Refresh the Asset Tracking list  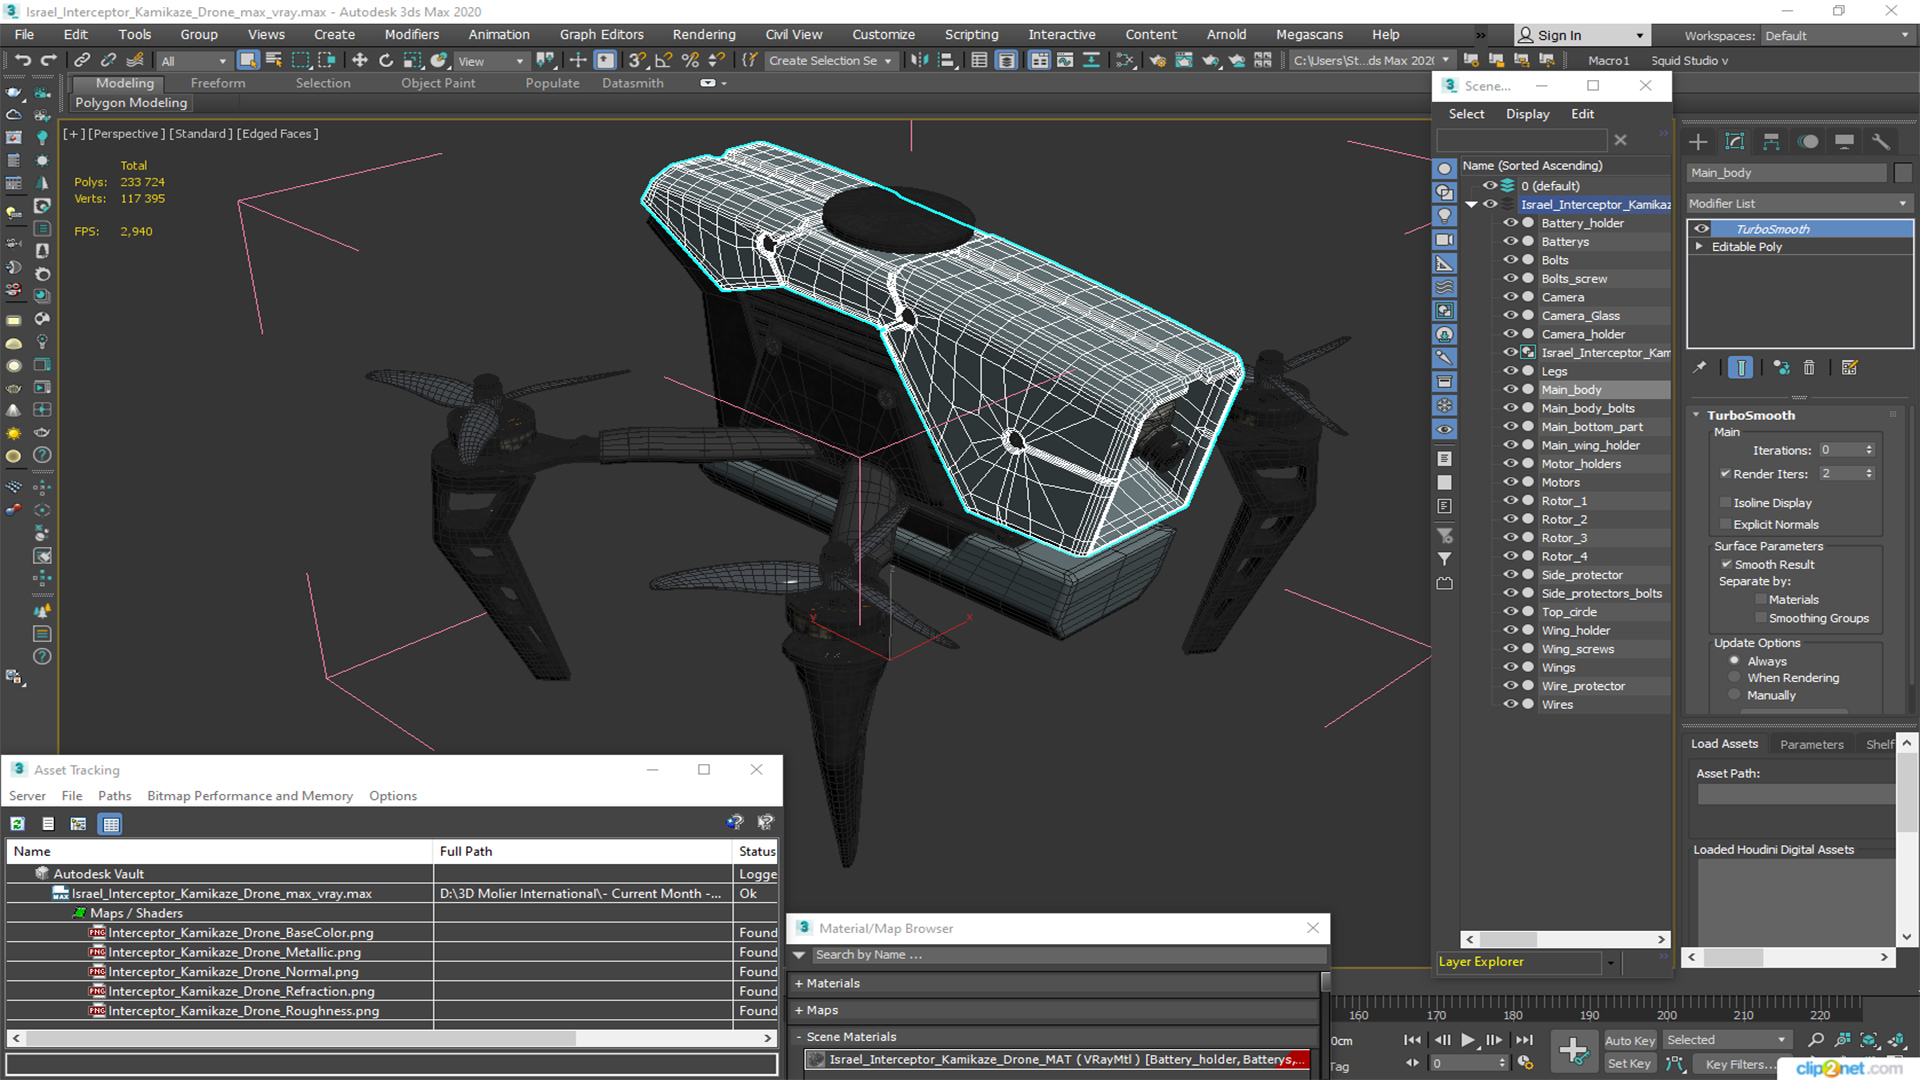pyautogui.click(x=18, y=824)
